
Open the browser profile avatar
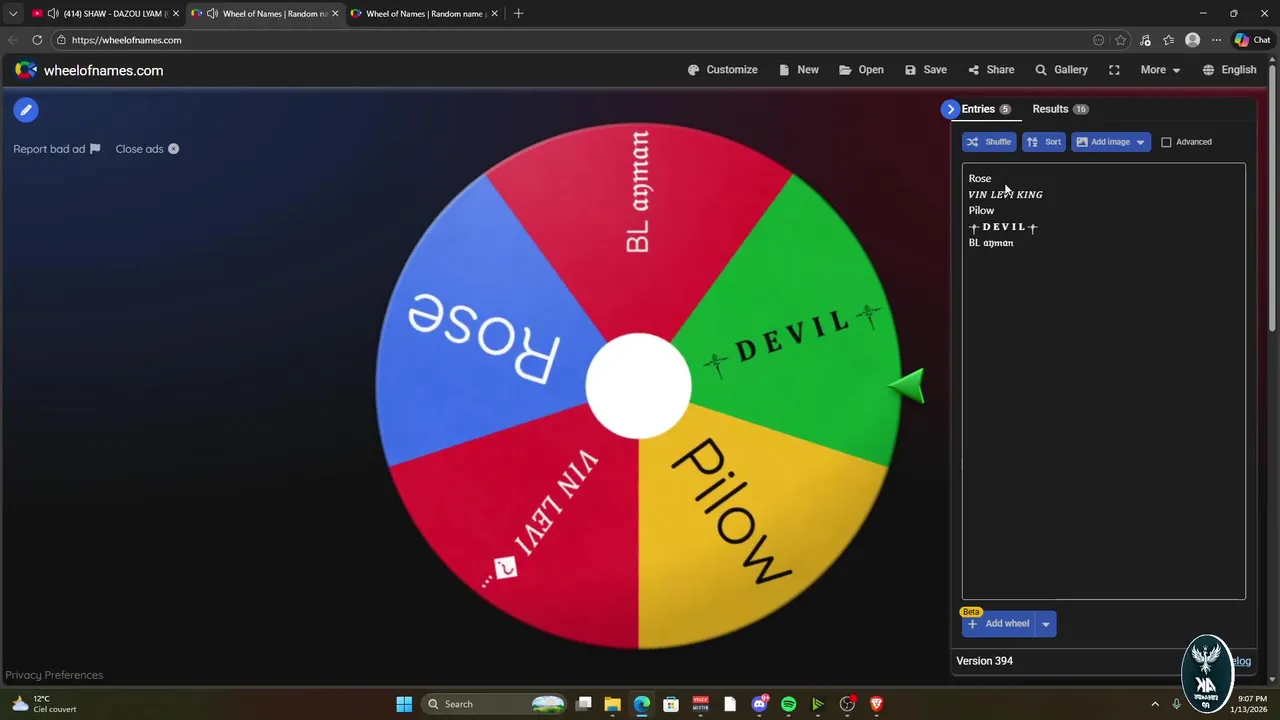pyautogui.click(x=1192, y=40)
